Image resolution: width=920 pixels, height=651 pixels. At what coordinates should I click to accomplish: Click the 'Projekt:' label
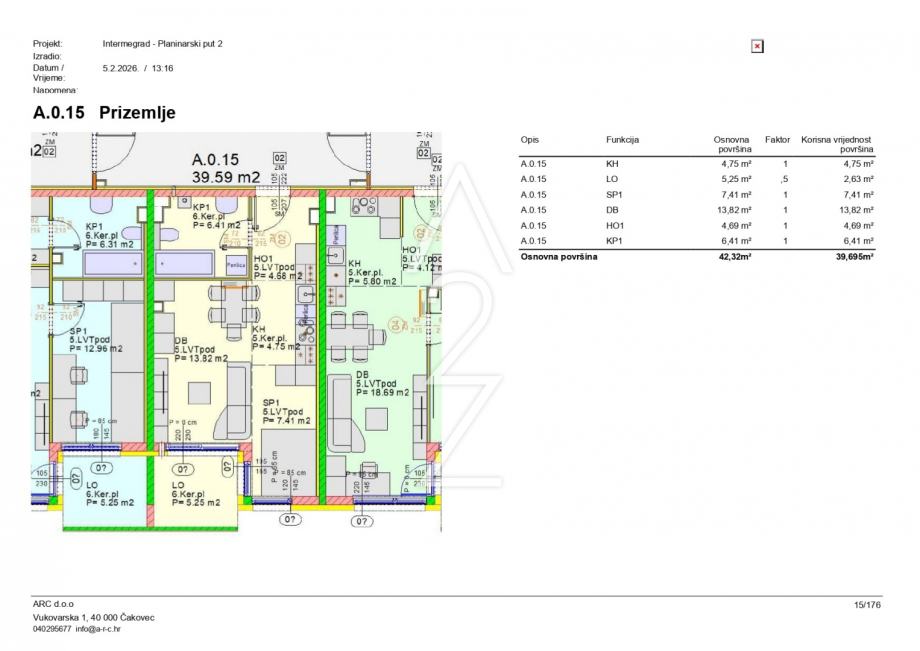[48, 43]
